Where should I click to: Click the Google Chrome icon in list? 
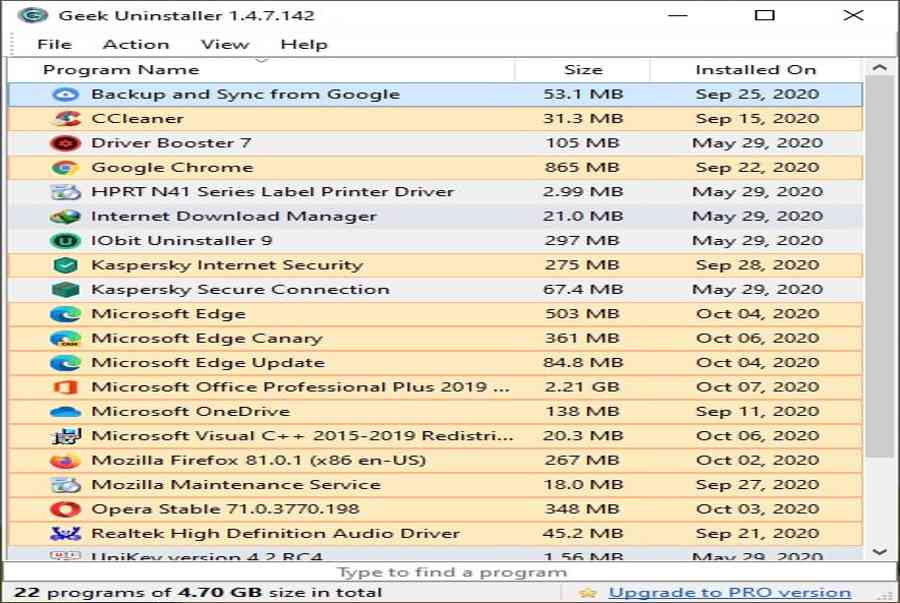pyautogui.click(x=65, y=168)
